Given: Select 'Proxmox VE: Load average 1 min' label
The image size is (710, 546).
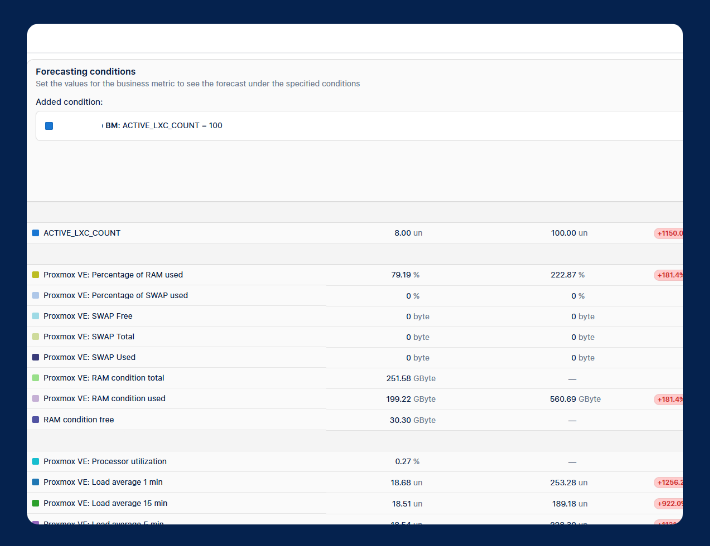Looking at the screenshot, I should pyautogui.click(x=103, y=482).
